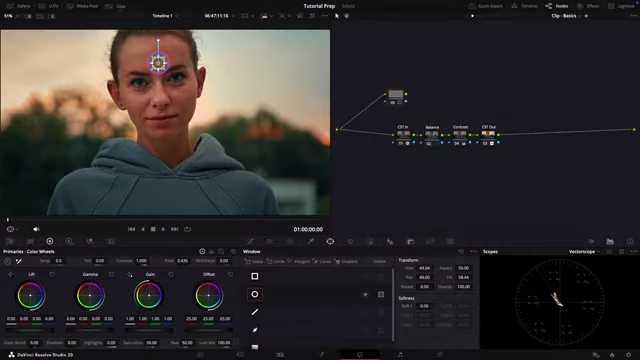Click the Size value field

(424, 268)
